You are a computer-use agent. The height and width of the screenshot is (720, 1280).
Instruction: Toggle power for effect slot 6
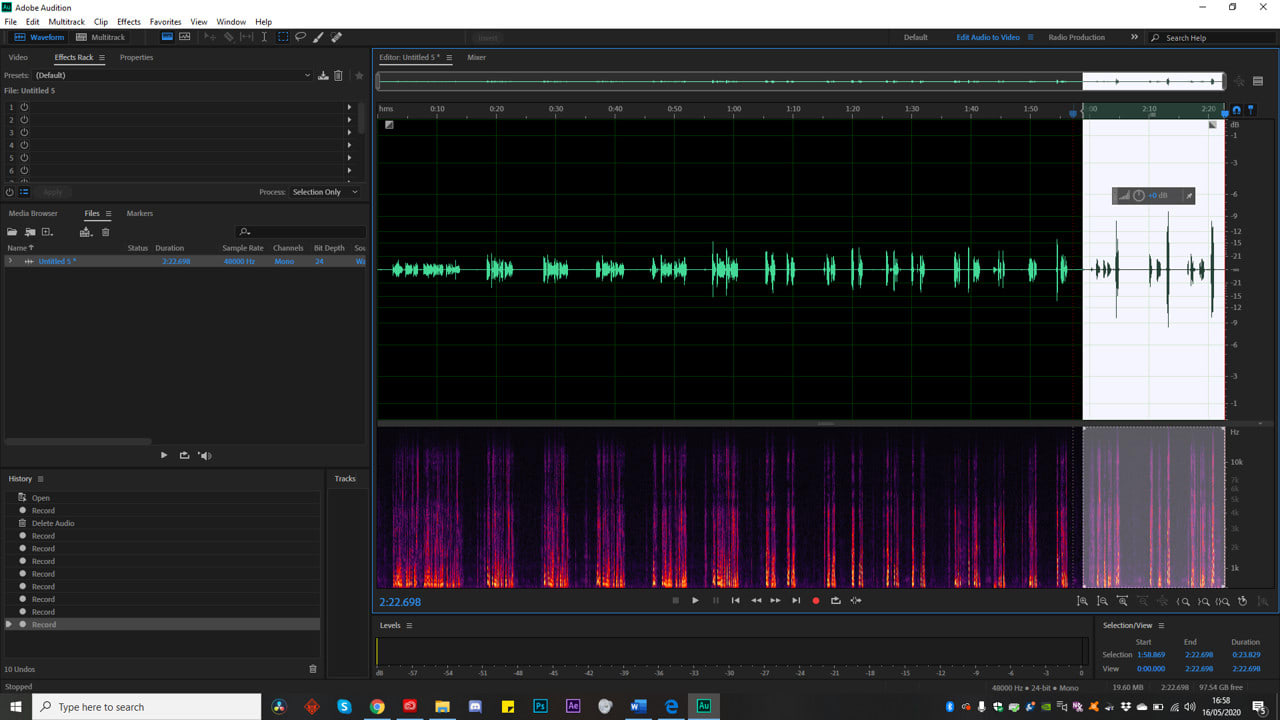coord(23,171)
